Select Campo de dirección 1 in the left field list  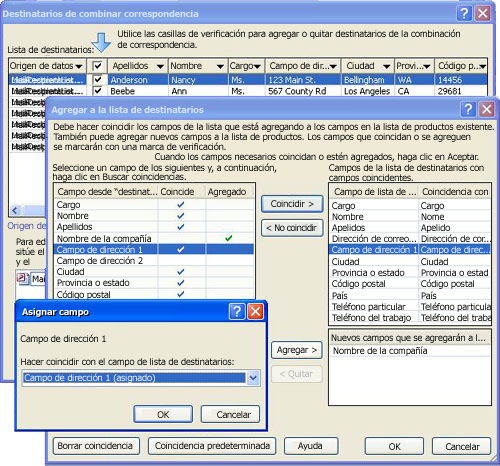(x=154, y=249)
